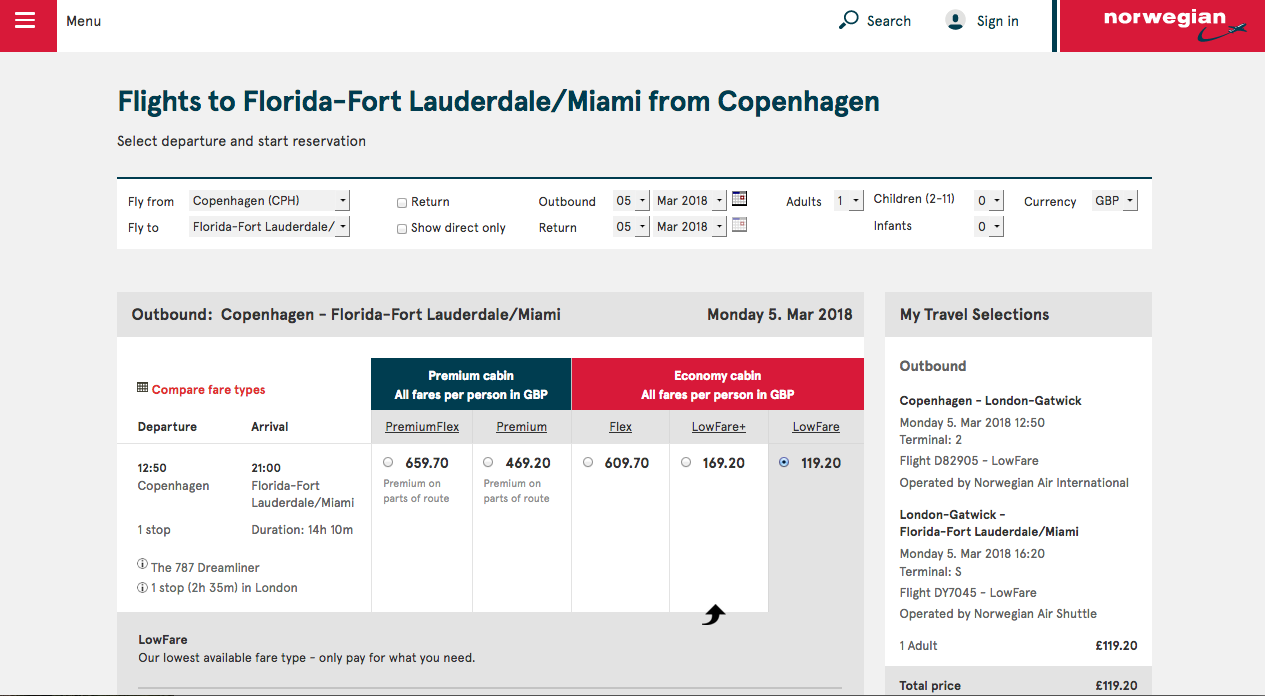Click info icon beside 1 stop in London
This screenshot has height=696, width=1265.
pos(143,586)
